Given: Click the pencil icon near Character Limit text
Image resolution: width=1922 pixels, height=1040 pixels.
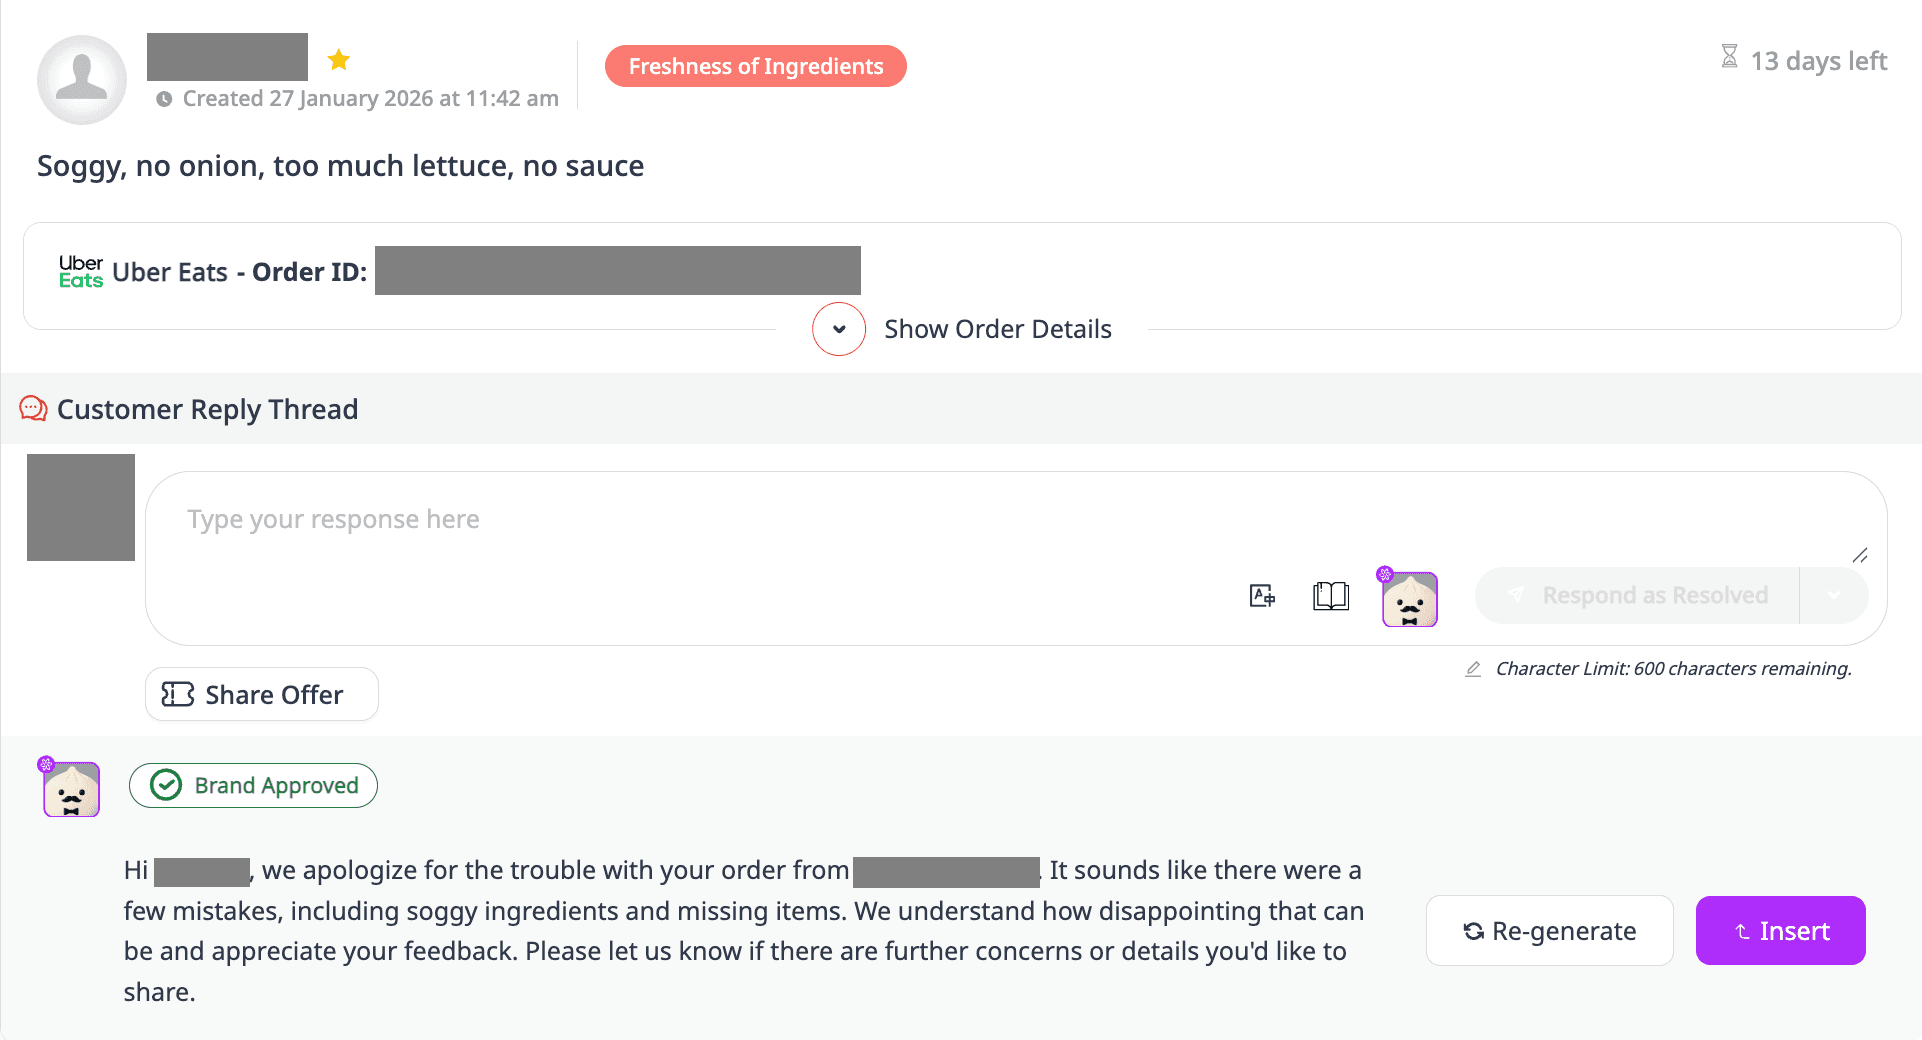Looking at the screenshot, I should coord(1472,668).
